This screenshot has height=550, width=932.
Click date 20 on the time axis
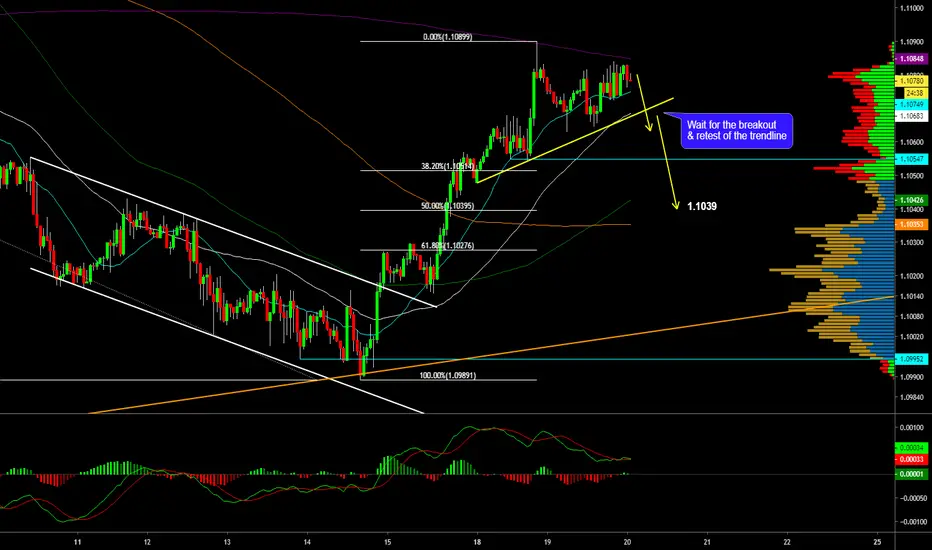(x=627, y=542)
